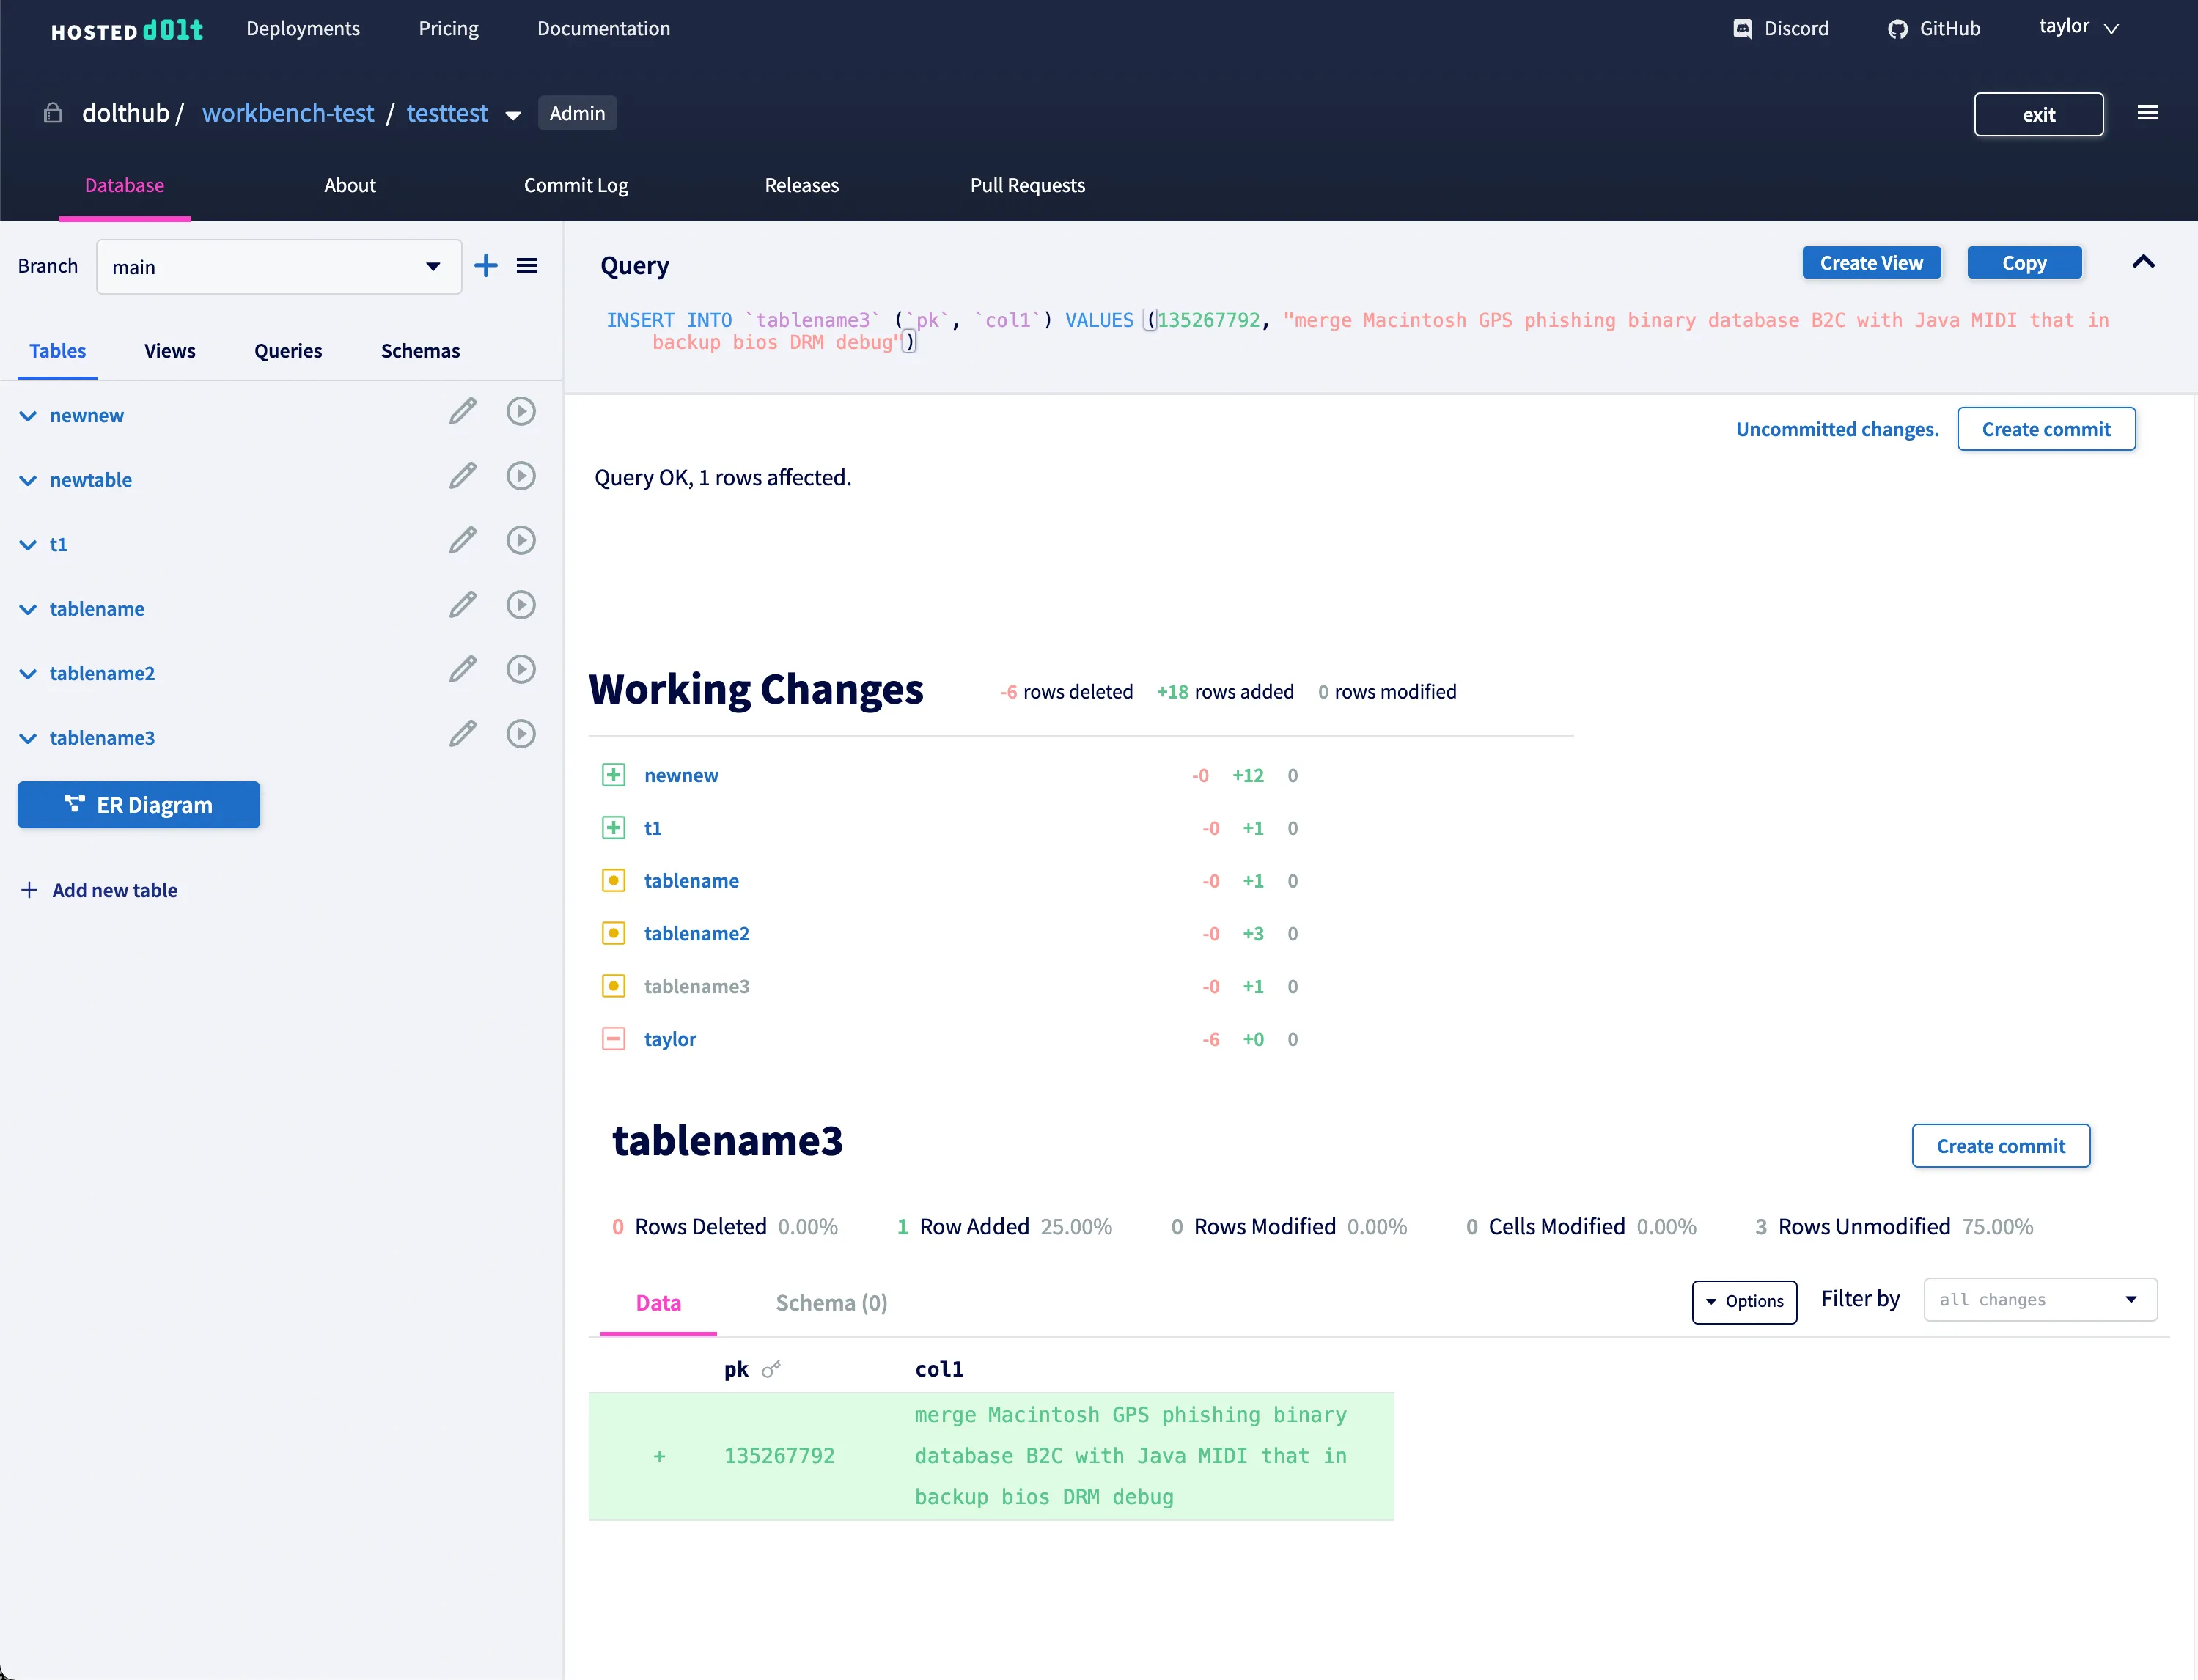Image resolution: width=2198 pixels, height=1680 pixels.
Task: Open hamburger menu beside branch selector
Action: tap(527, 266)
